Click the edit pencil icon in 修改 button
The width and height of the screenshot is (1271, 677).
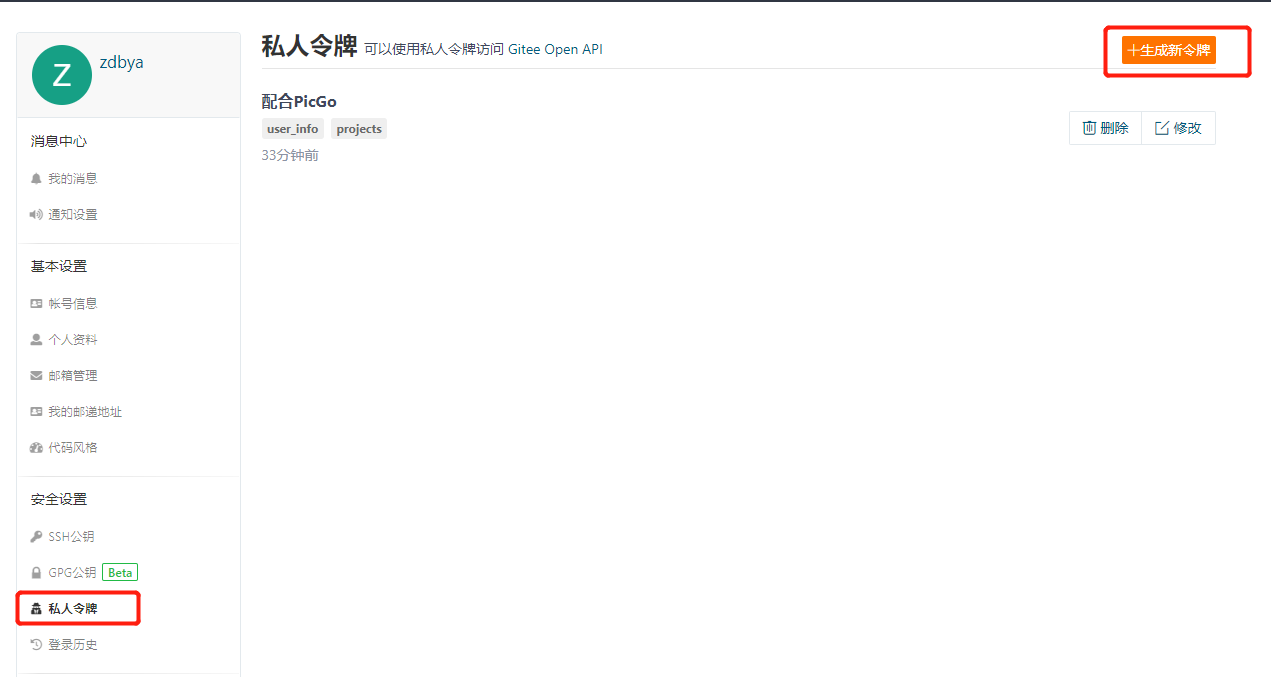(1162, 128)
